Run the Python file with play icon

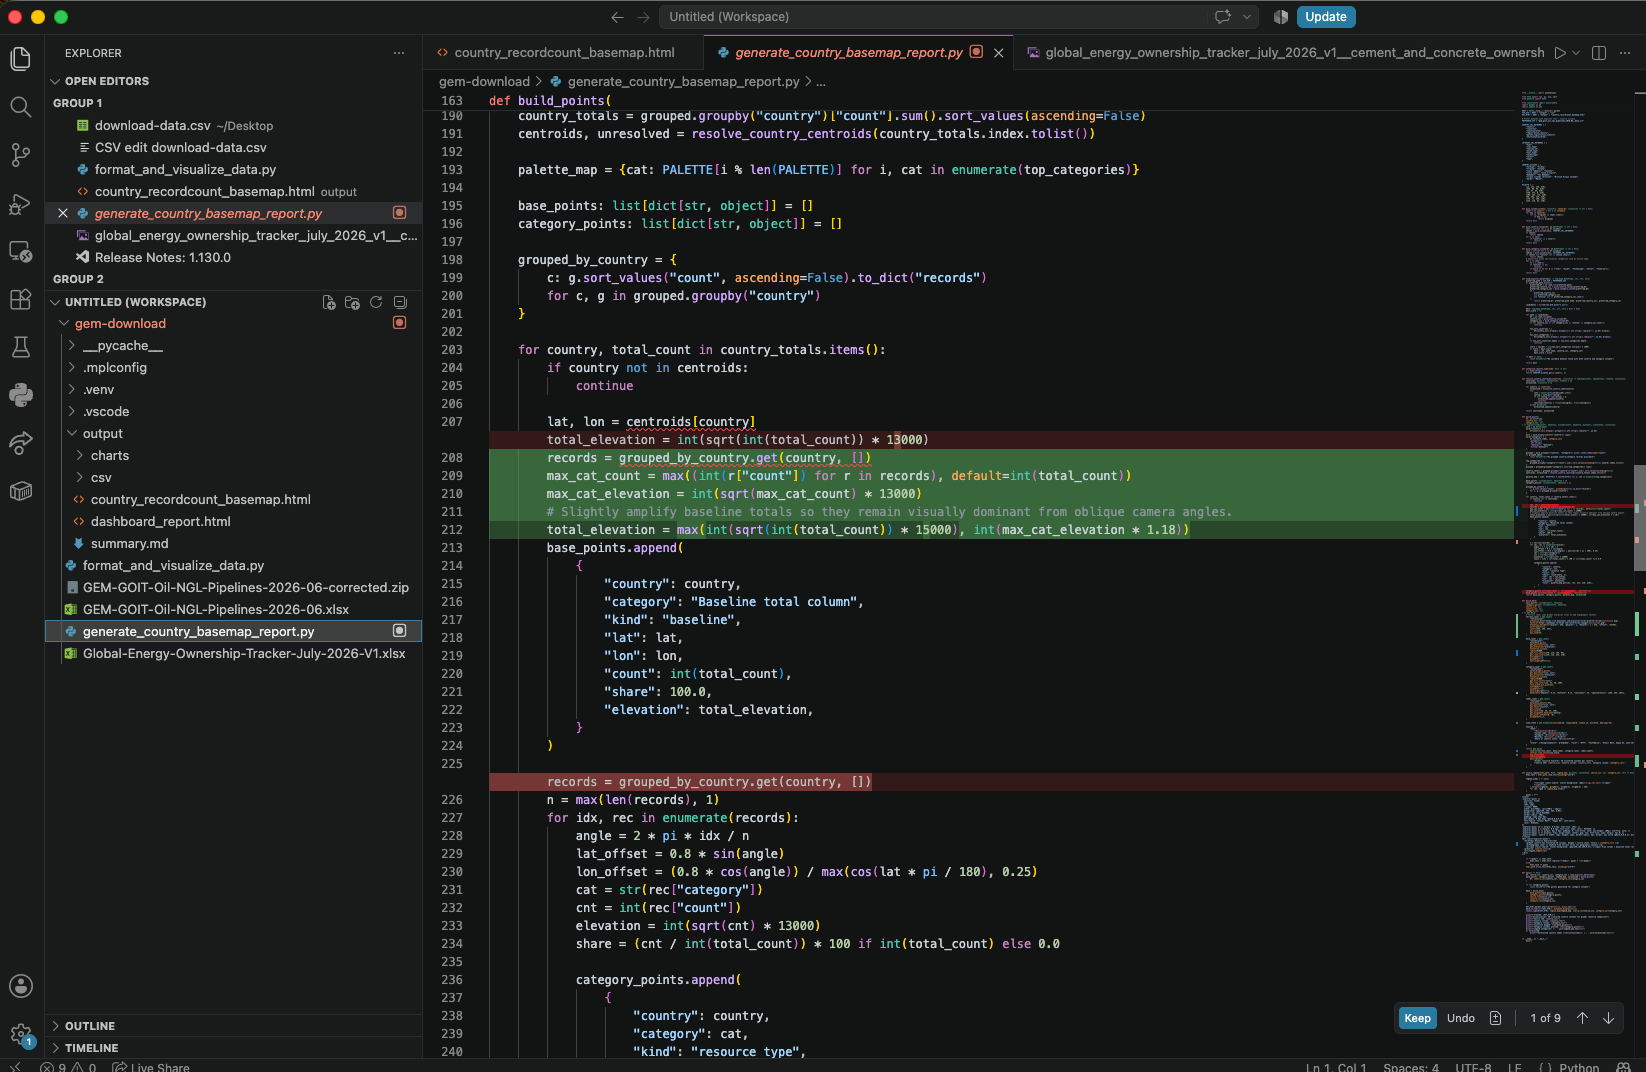coord(1559,53)
